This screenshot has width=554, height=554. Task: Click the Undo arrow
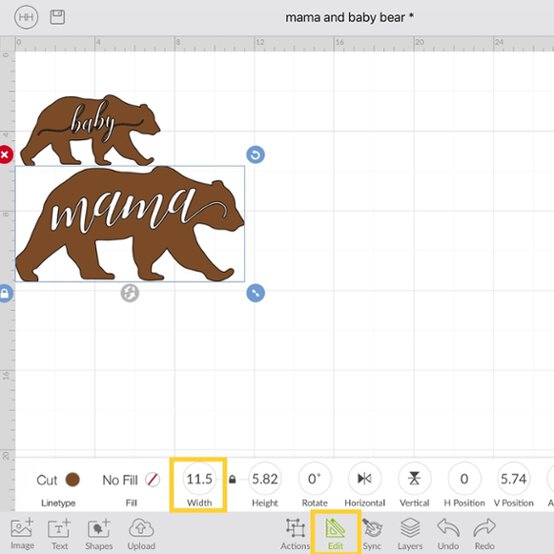[x=448, y=534]
